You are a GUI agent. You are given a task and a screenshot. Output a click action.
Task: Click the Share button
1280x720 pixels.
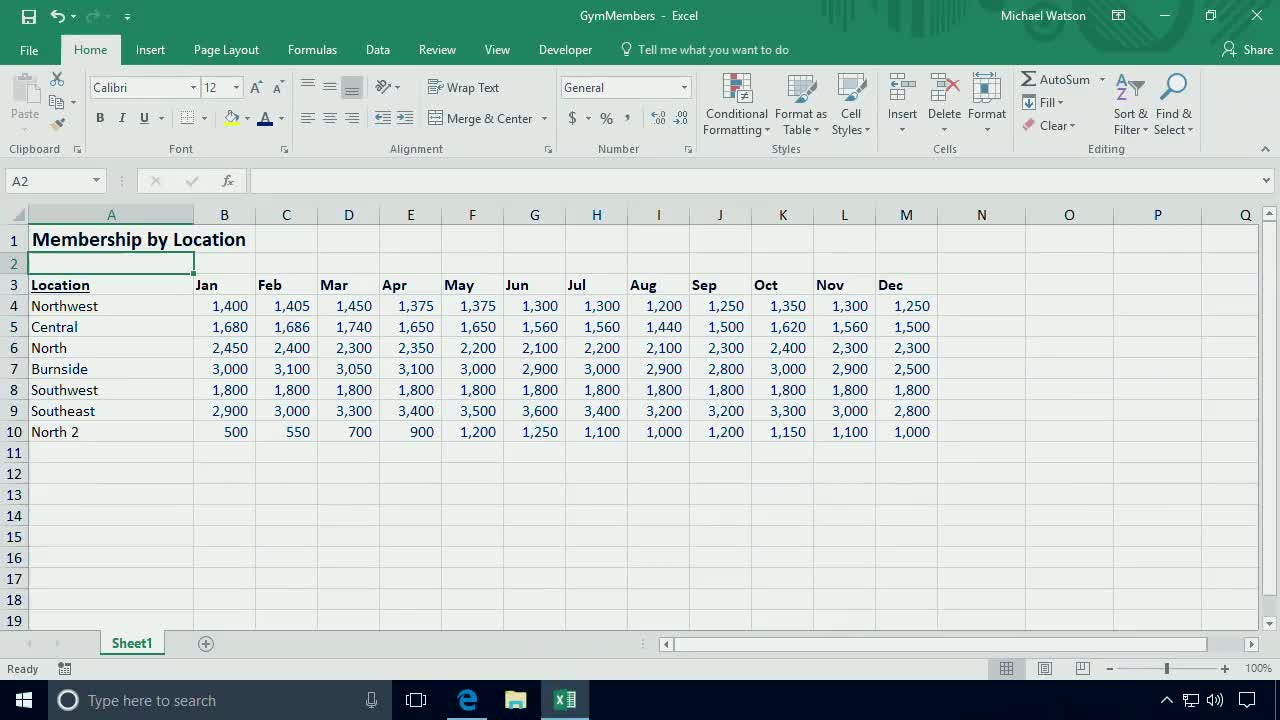pyautogui.click(x=1246, y=49)
